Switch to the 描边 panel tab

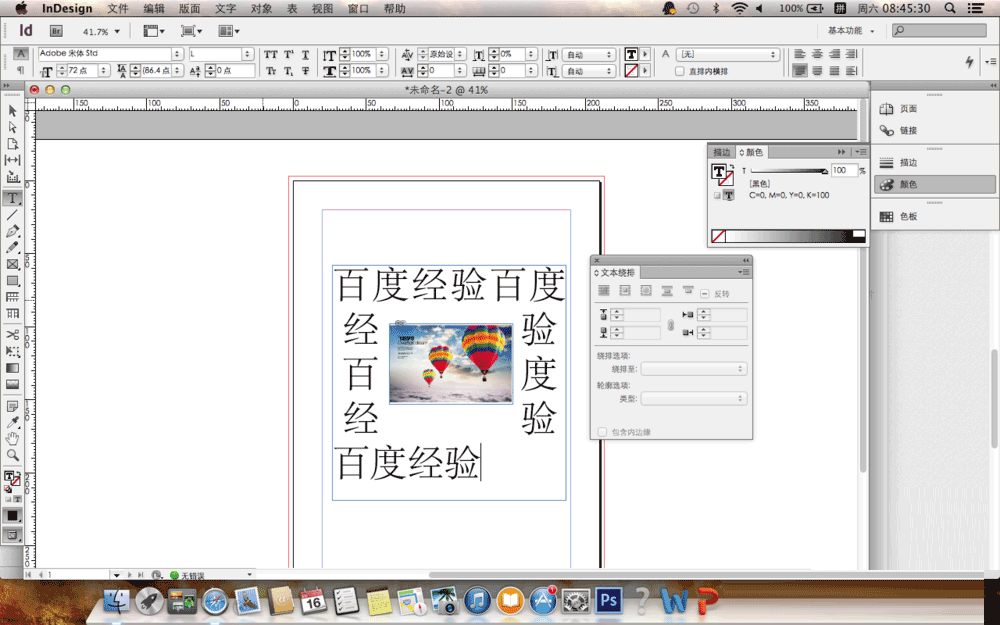tap(721, 152)
